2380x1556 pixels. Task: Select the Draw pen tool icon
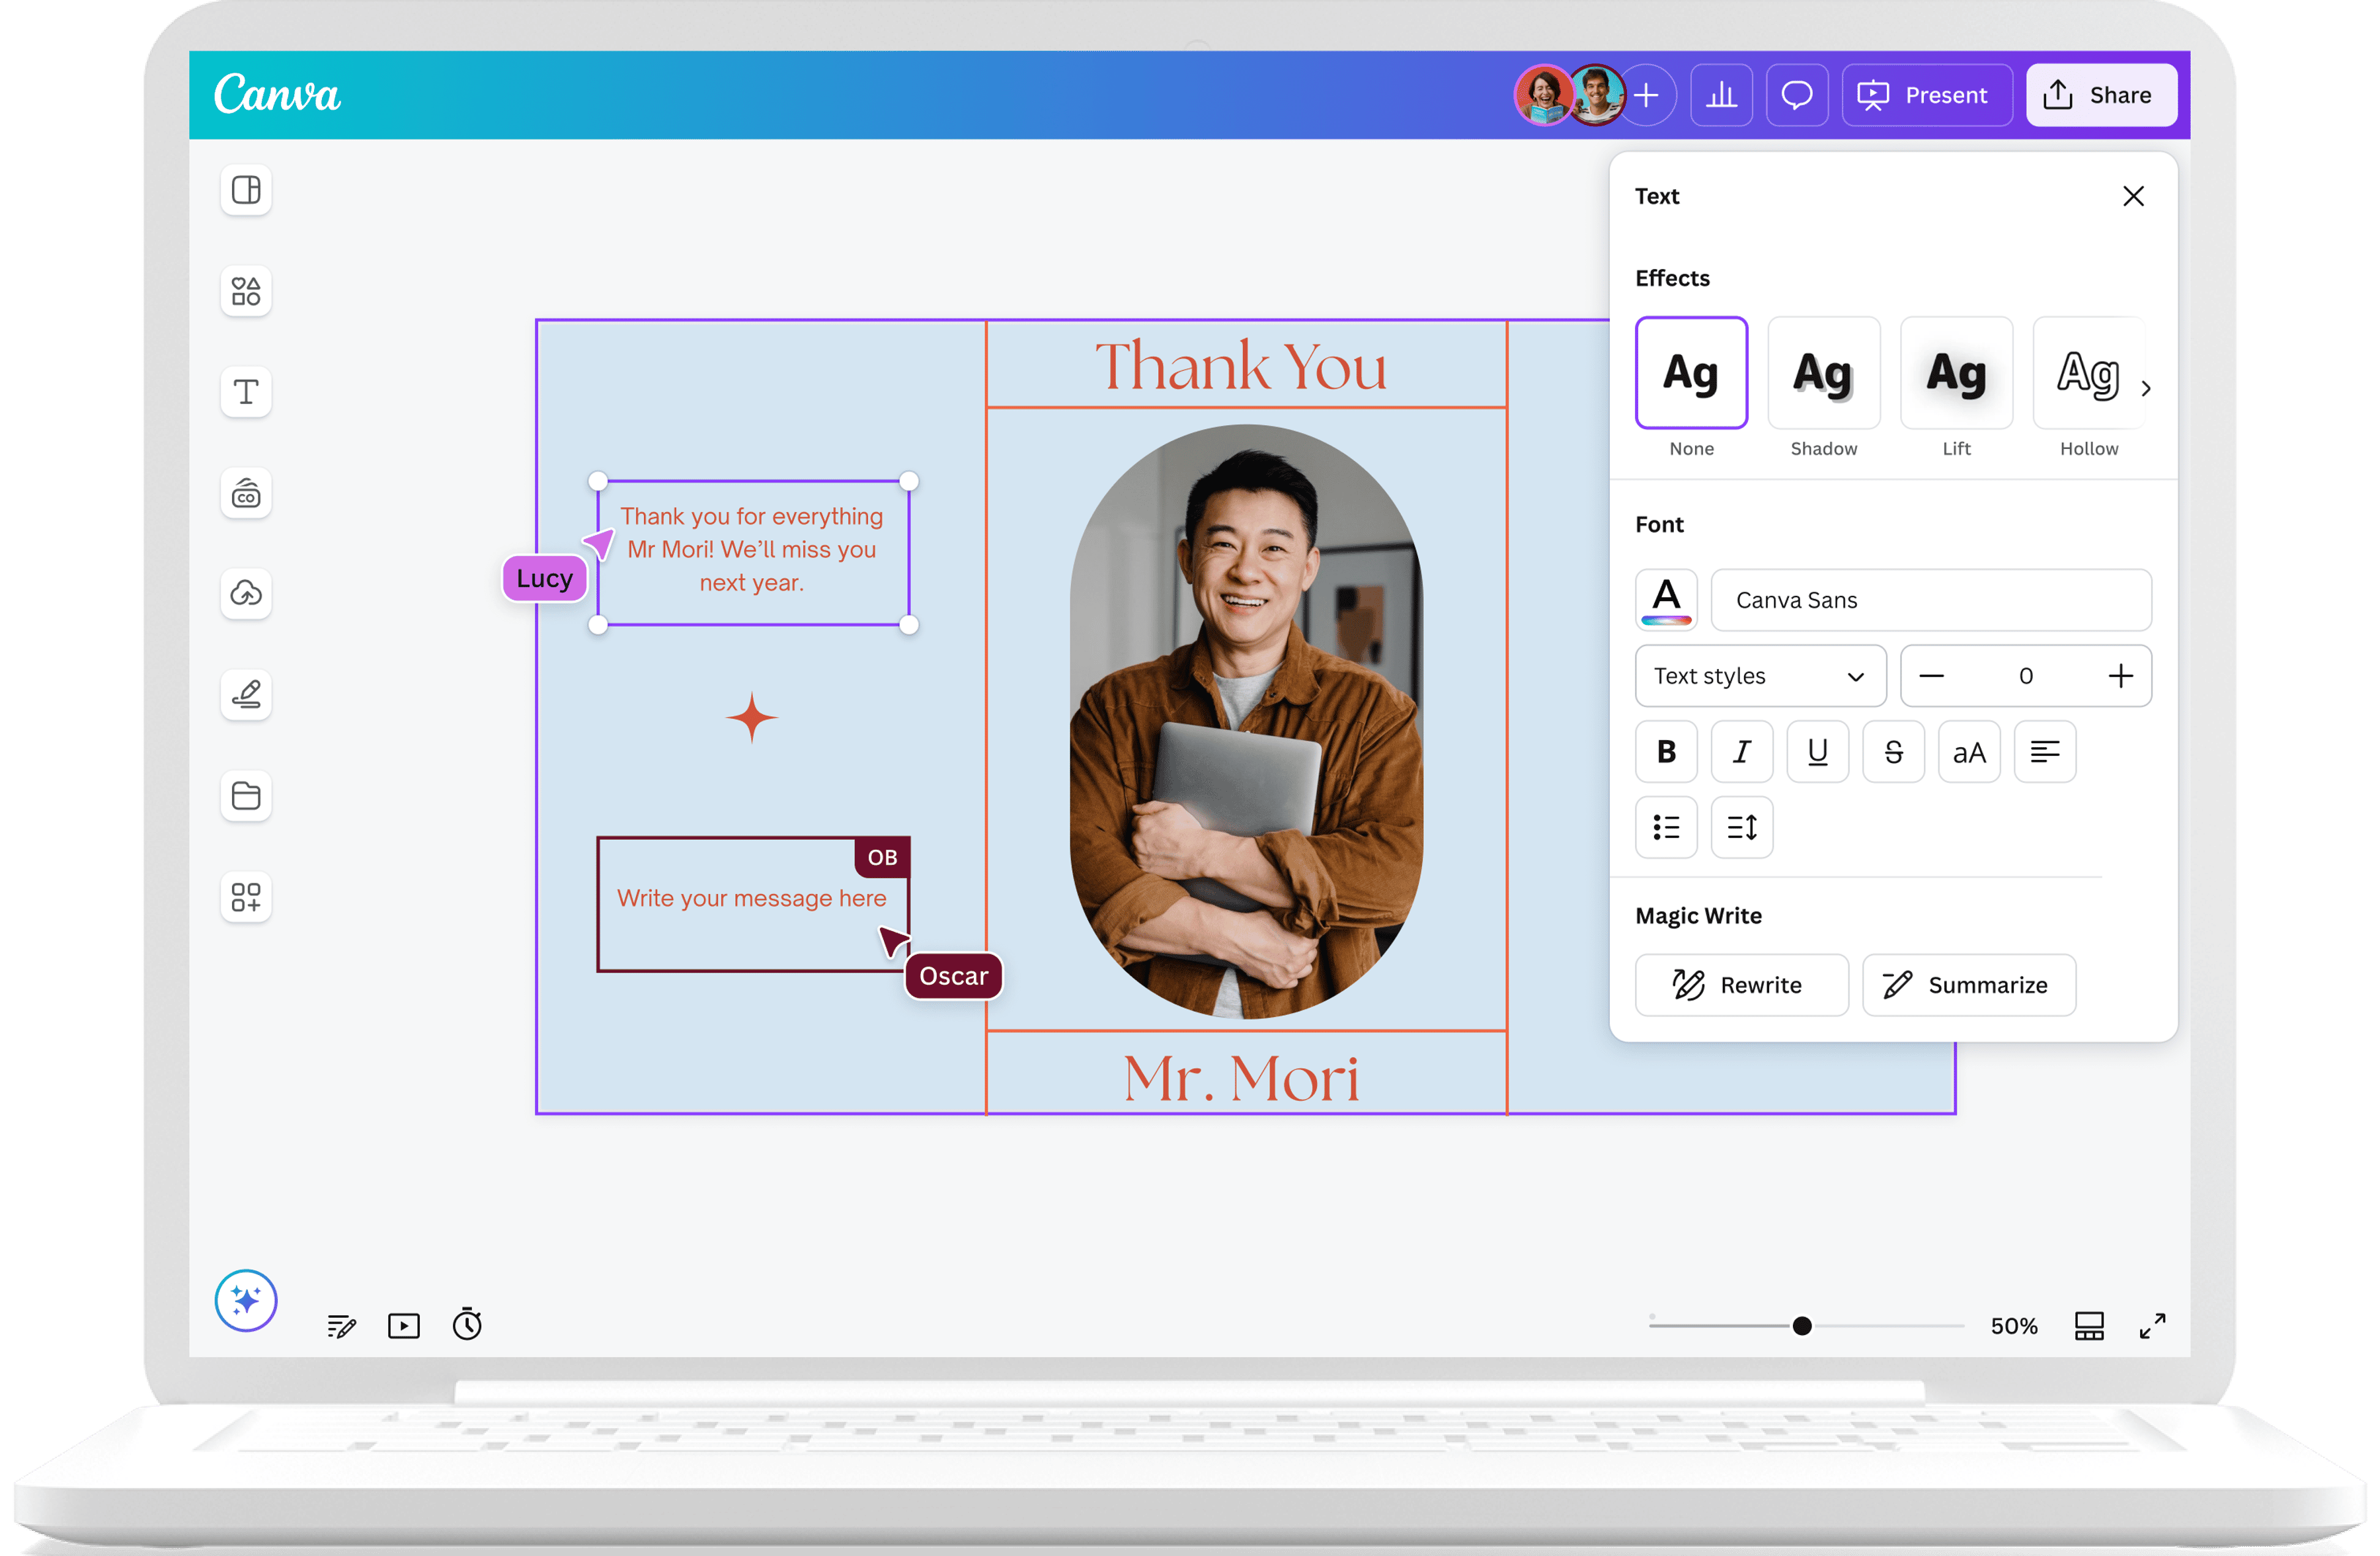[x=246, y=695]
